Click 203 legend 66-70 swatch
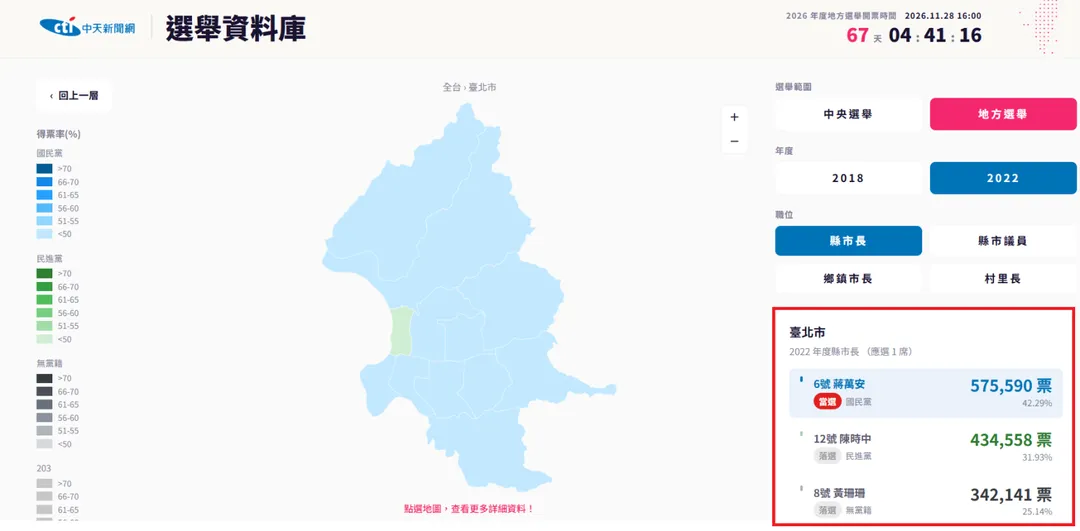This screenshot has width=1080, height=531. 45,497
